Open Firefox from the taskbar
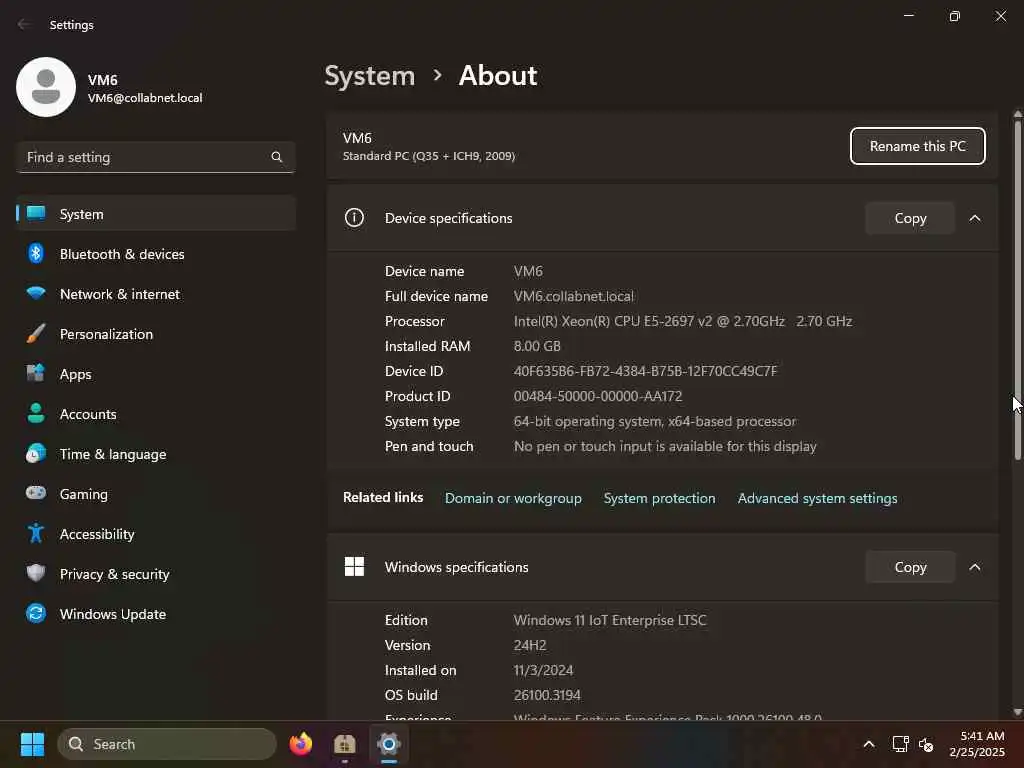1024x768 pixels. [x=300, y=744]
